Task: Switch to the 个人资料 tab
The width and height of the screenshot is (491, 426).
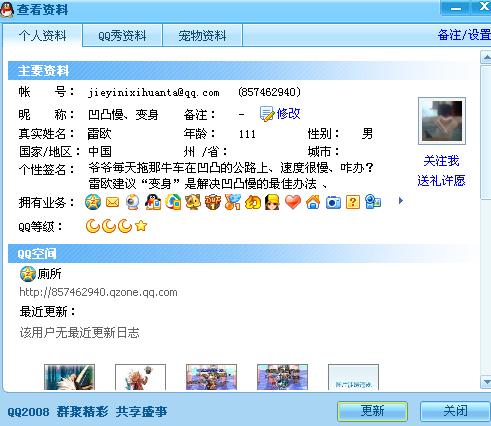Action: [42, 35]
